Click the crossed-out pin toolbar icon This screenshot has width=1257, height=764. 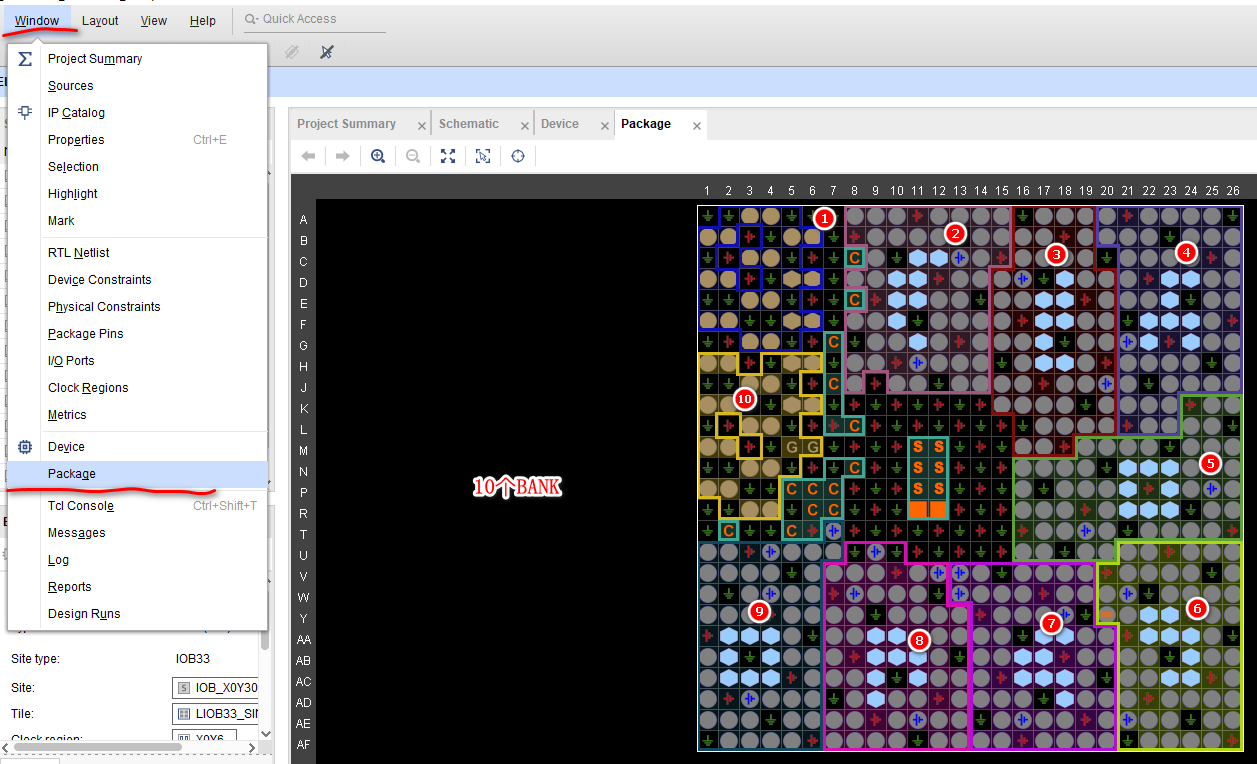click(x=326, y=51)
